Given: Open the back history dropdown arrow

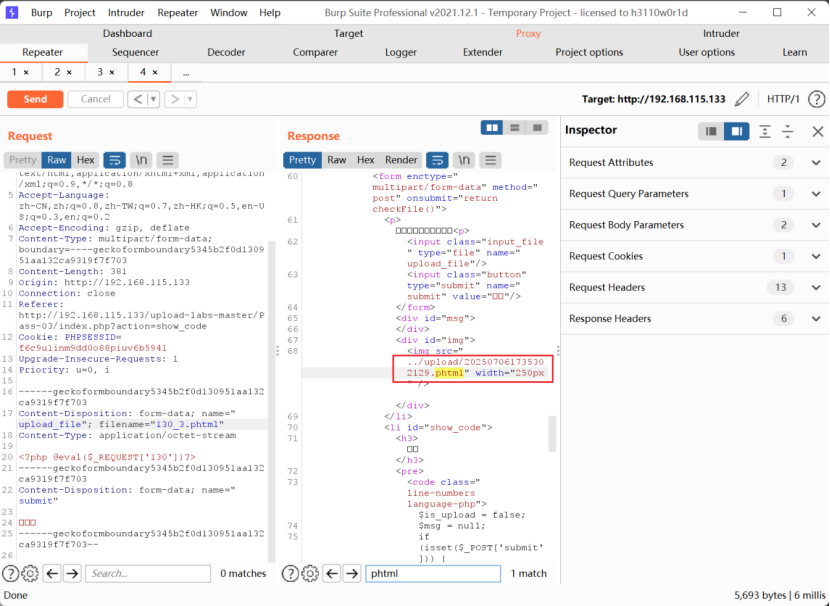Looking at the screenshot, I should coord(154,99).
